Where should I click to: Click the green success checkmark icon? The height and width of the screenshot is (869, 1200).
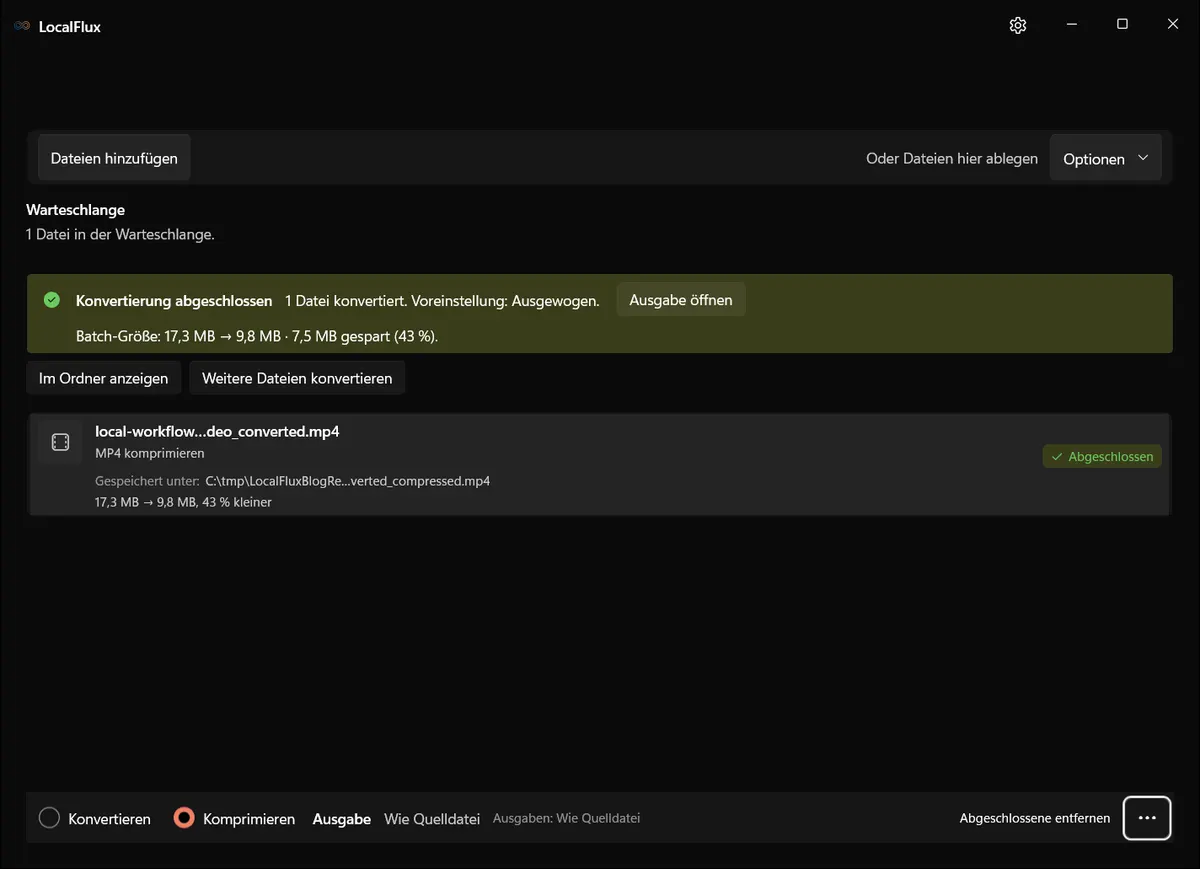(x=52, y=300)
